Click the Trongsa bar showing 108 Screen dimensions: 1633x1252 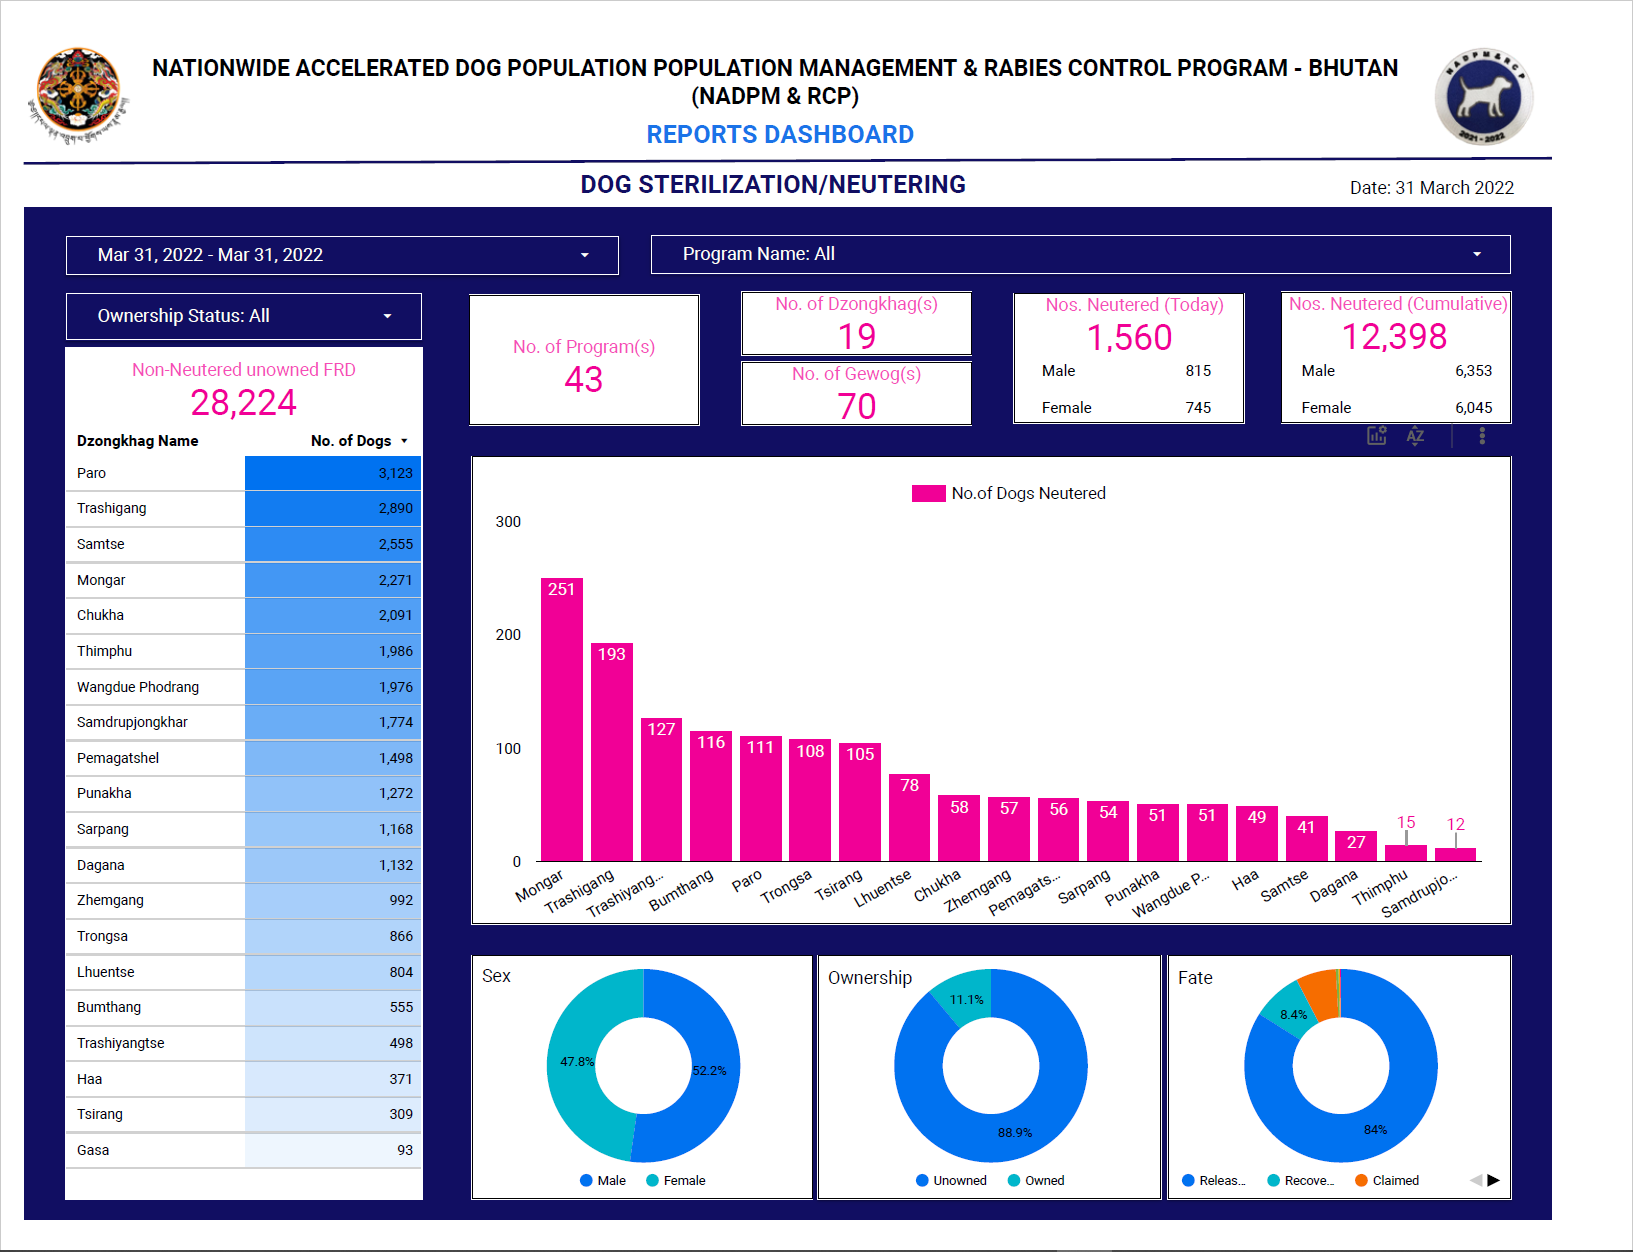coord(810,800)
